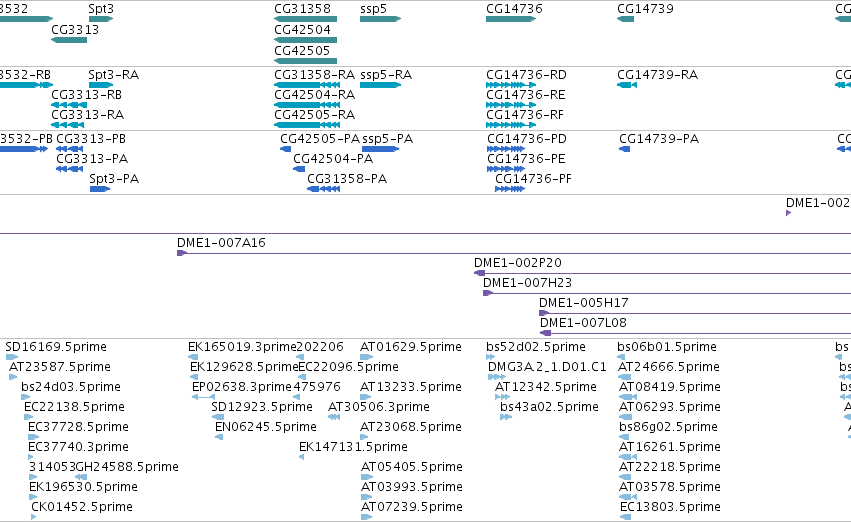Viewport: 851px width, 522px height.
Task: Click BAC clone DME1-002P20
Action: click(x=662, y=273)
